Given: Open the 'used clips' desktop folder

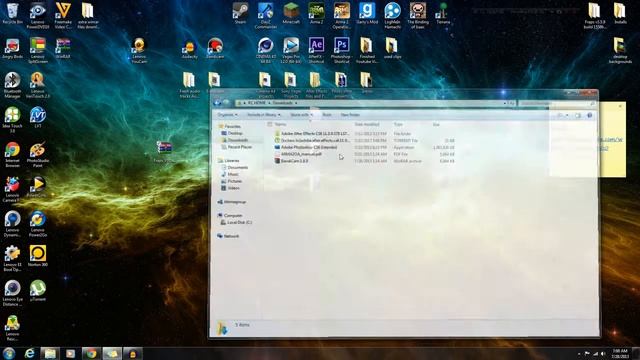Looking at the screenshot, I should 392,49.
